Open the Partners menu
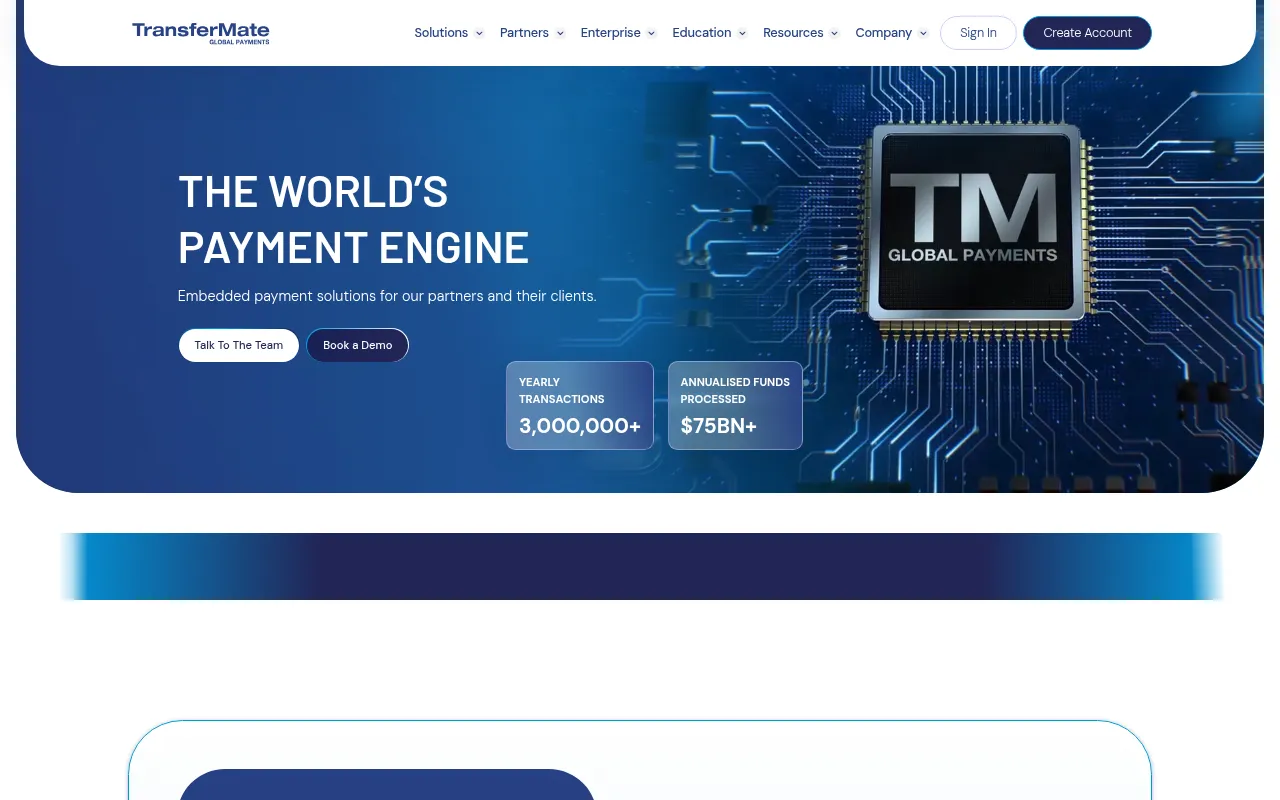Viewport: 1280px width, 800px height. click(524, 33)
